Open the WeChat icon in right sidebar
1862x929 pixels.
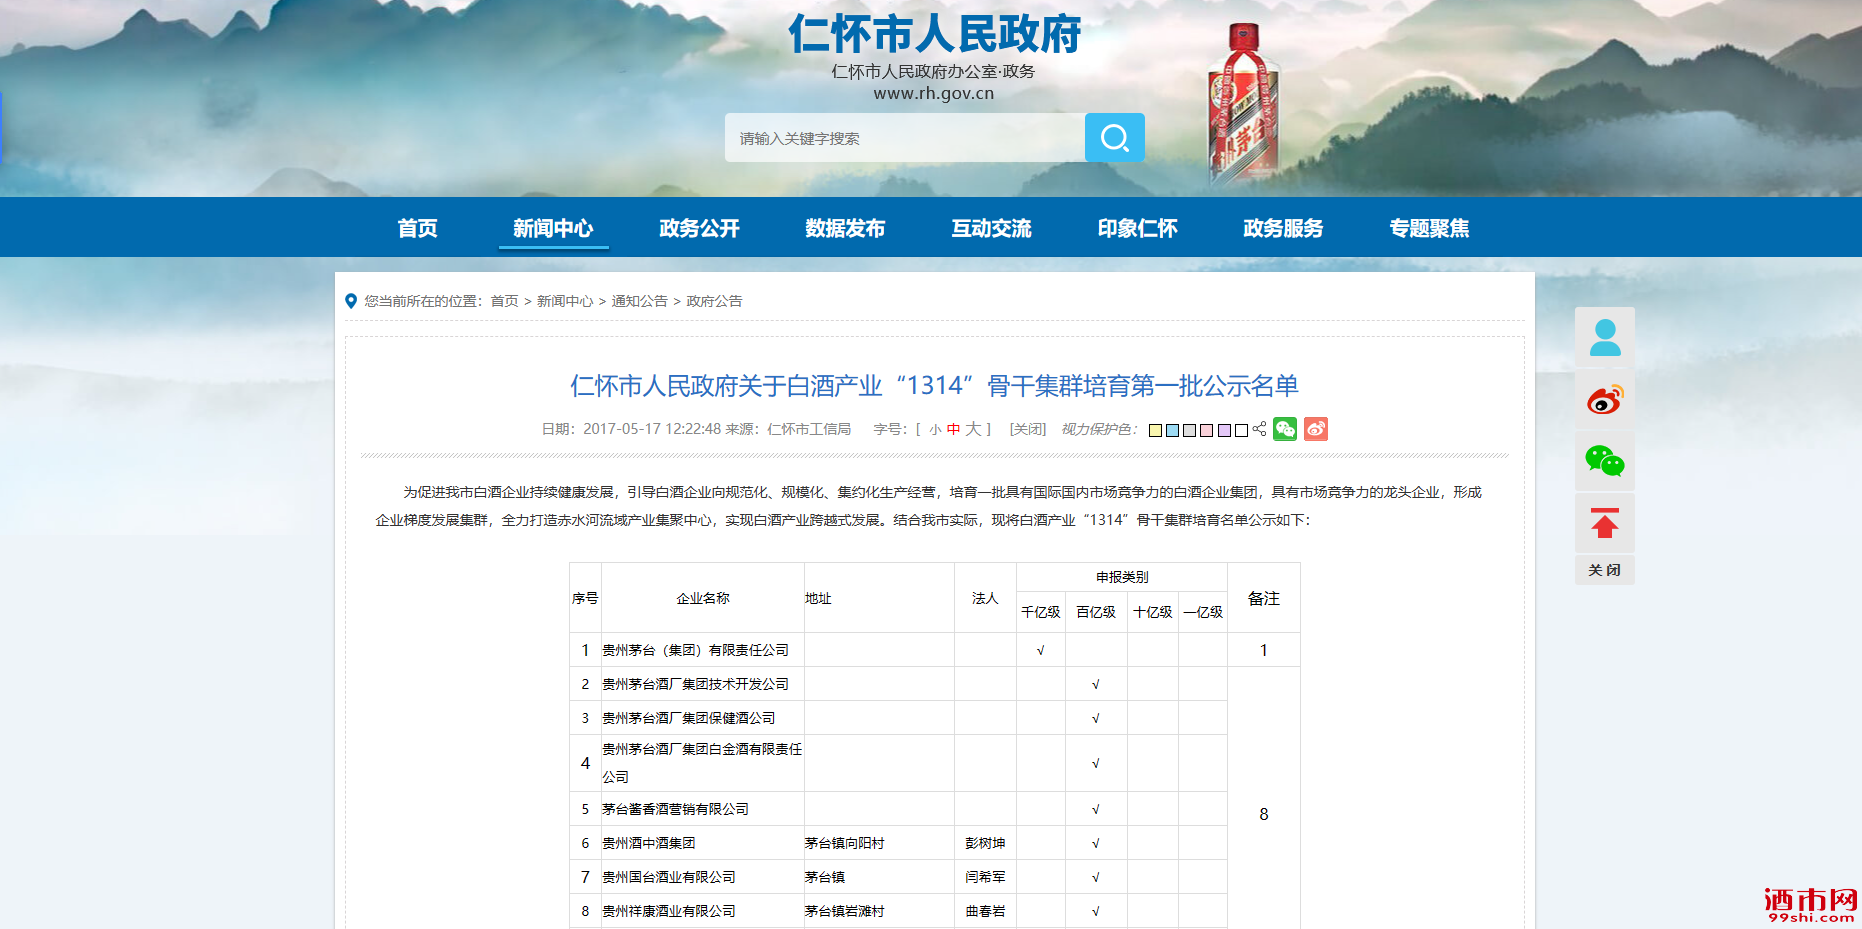1604,461
